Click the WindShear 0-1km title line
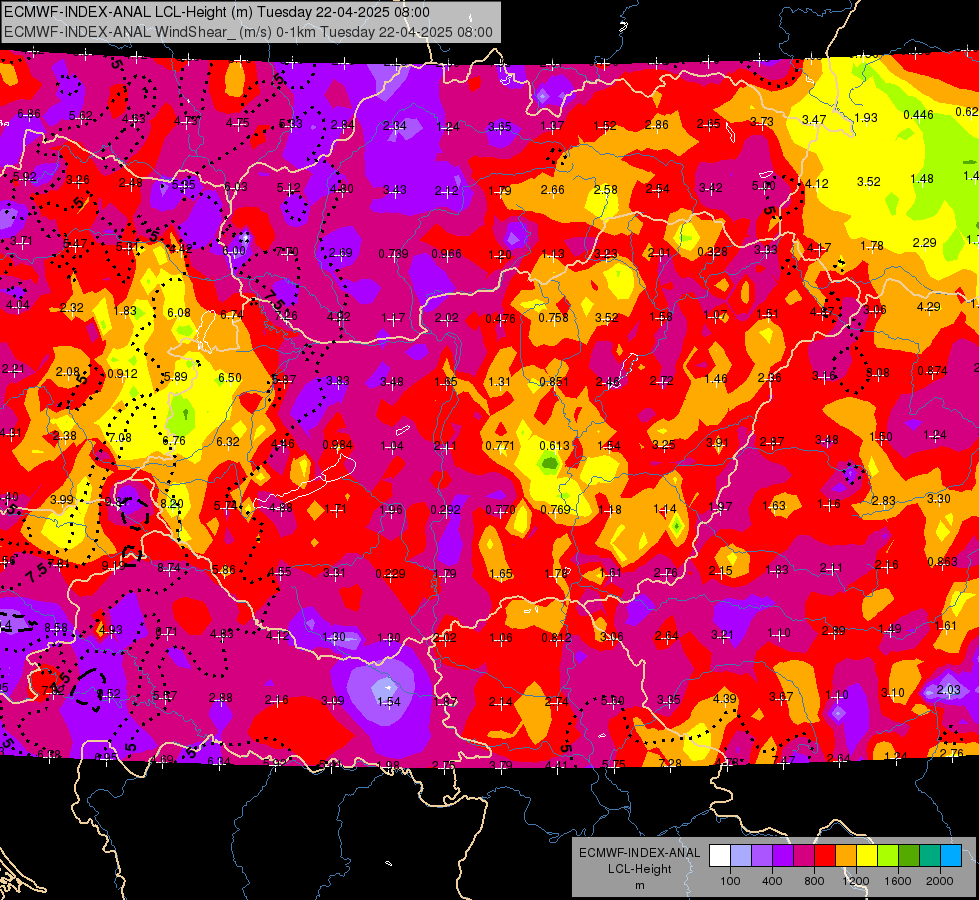Viewport: 979px width, 900px height. (248, 32)
